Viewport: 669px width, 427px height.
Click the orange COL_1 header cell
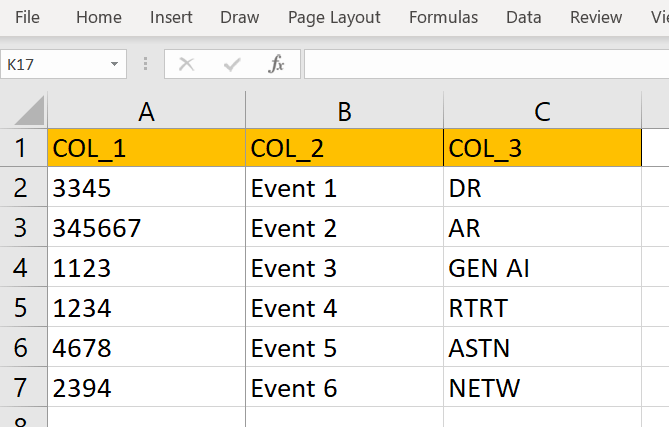(x=146, y=149)
